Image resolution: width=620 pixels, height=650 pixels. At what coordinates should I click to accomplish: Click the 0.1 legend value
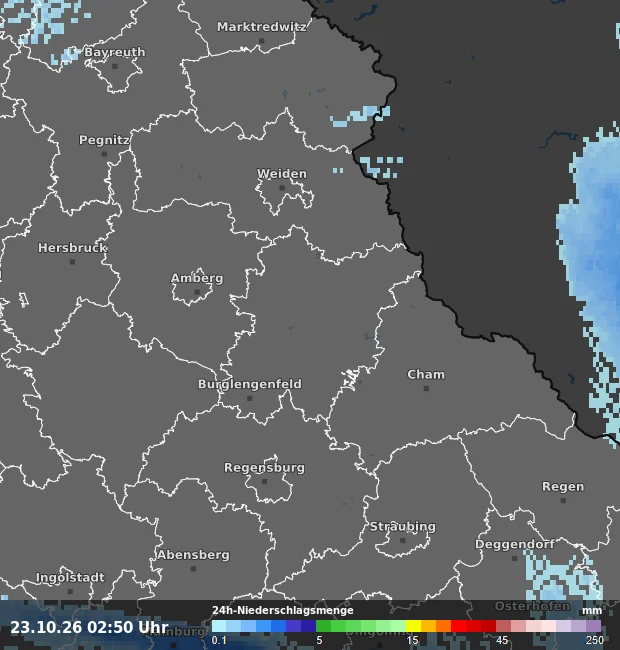click(x=219, y=640)
